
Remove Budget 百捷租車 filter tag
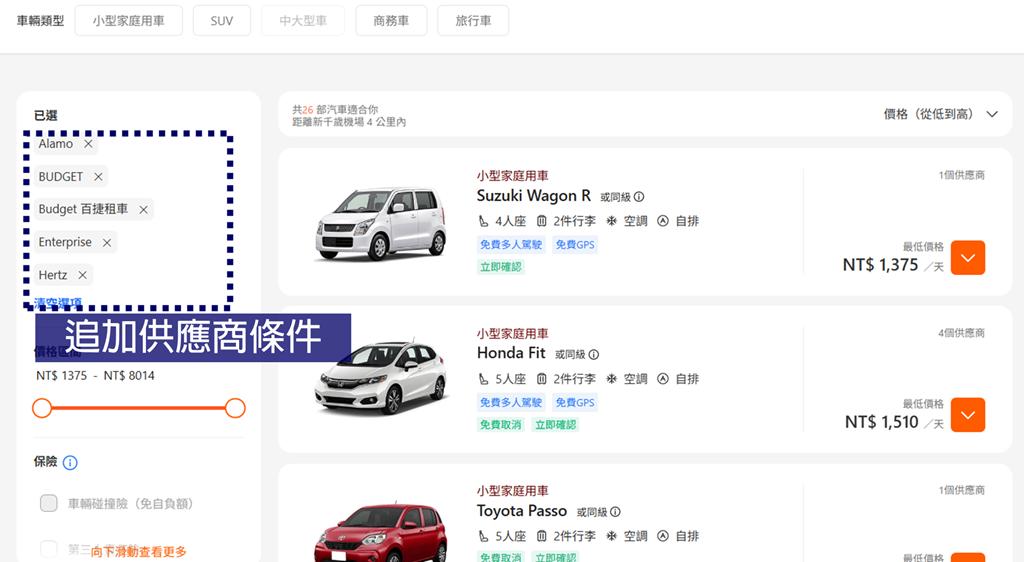pyautogui.click(x=144, y=210)
